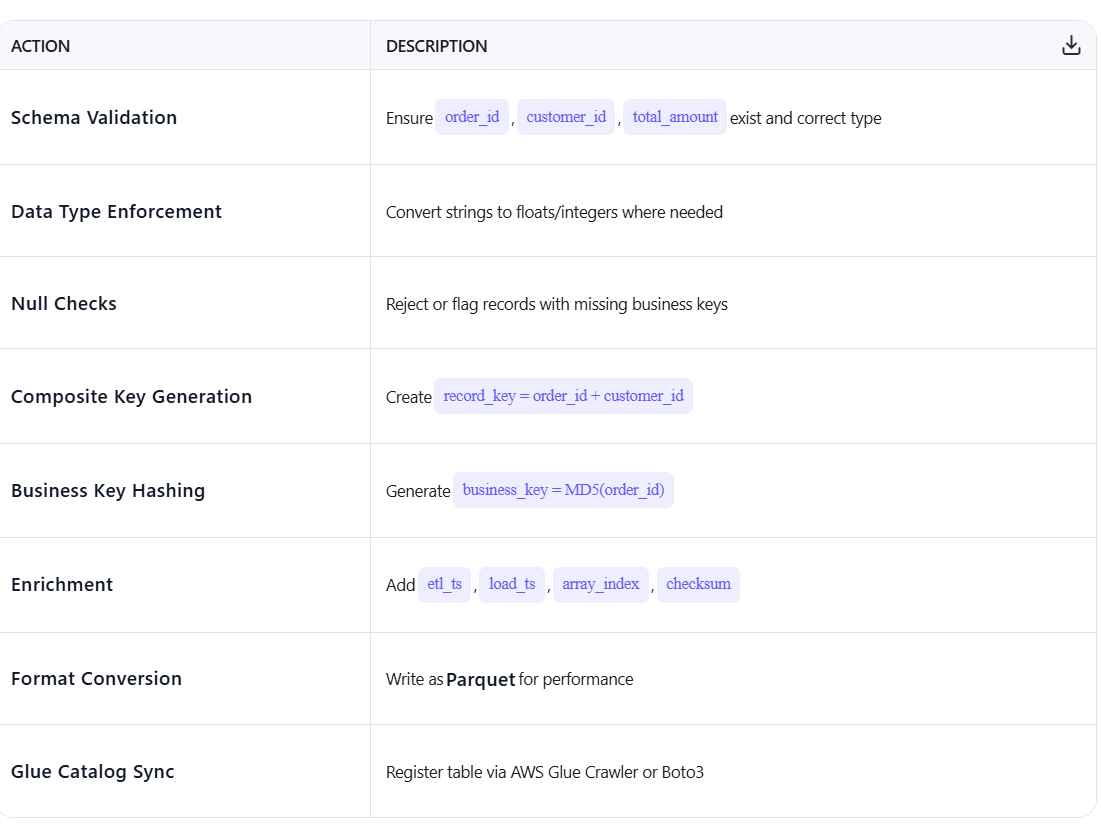Select the checksum enrichment chip

click(x=698, y=584)
